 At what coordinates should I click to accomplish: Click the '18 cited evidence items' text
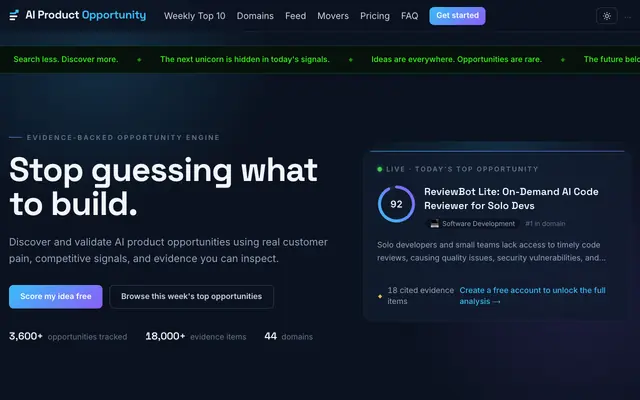(x=420, y=296)
